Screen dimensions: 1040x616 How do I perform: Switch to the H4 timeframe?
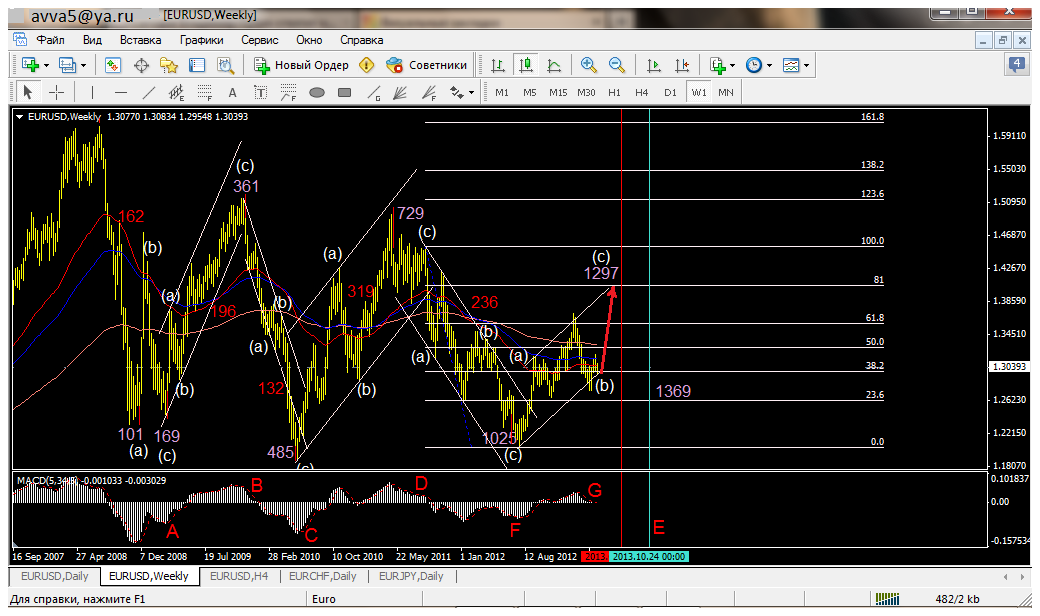[641, 93]
